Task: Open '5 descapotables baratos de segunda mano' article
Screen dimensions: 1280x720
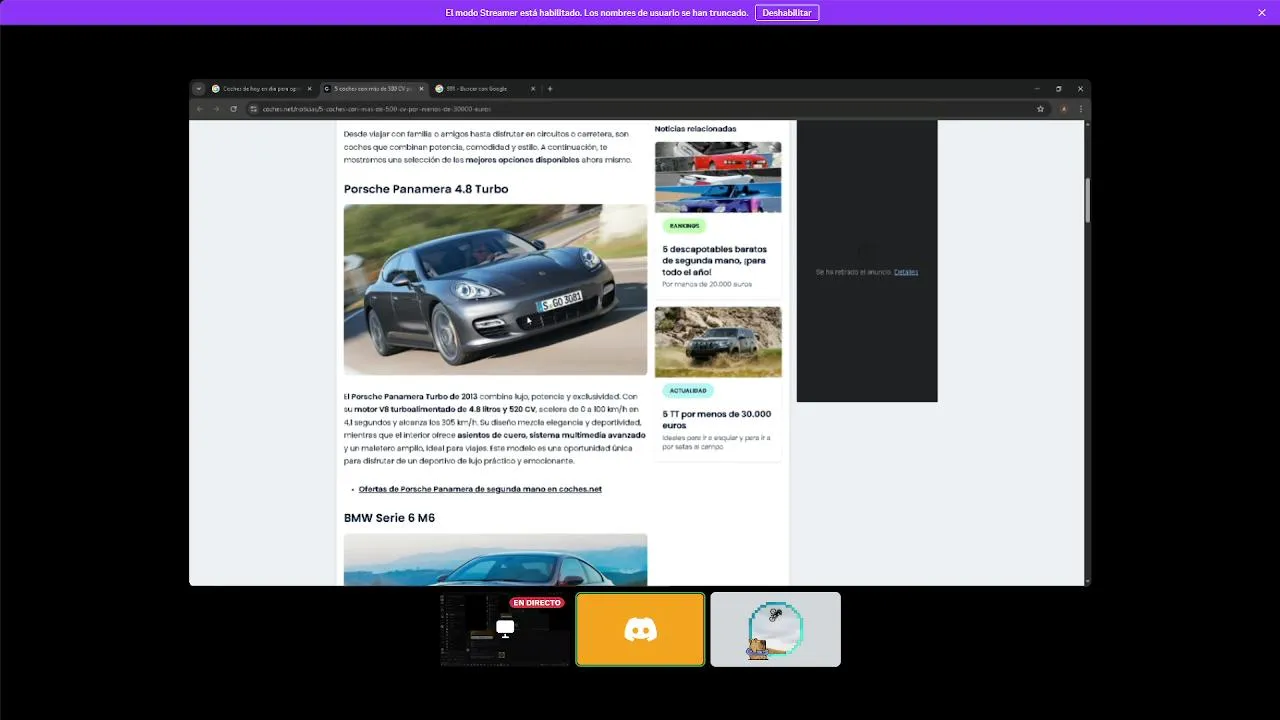Action: pyautogui.click(x=714, y=260)
